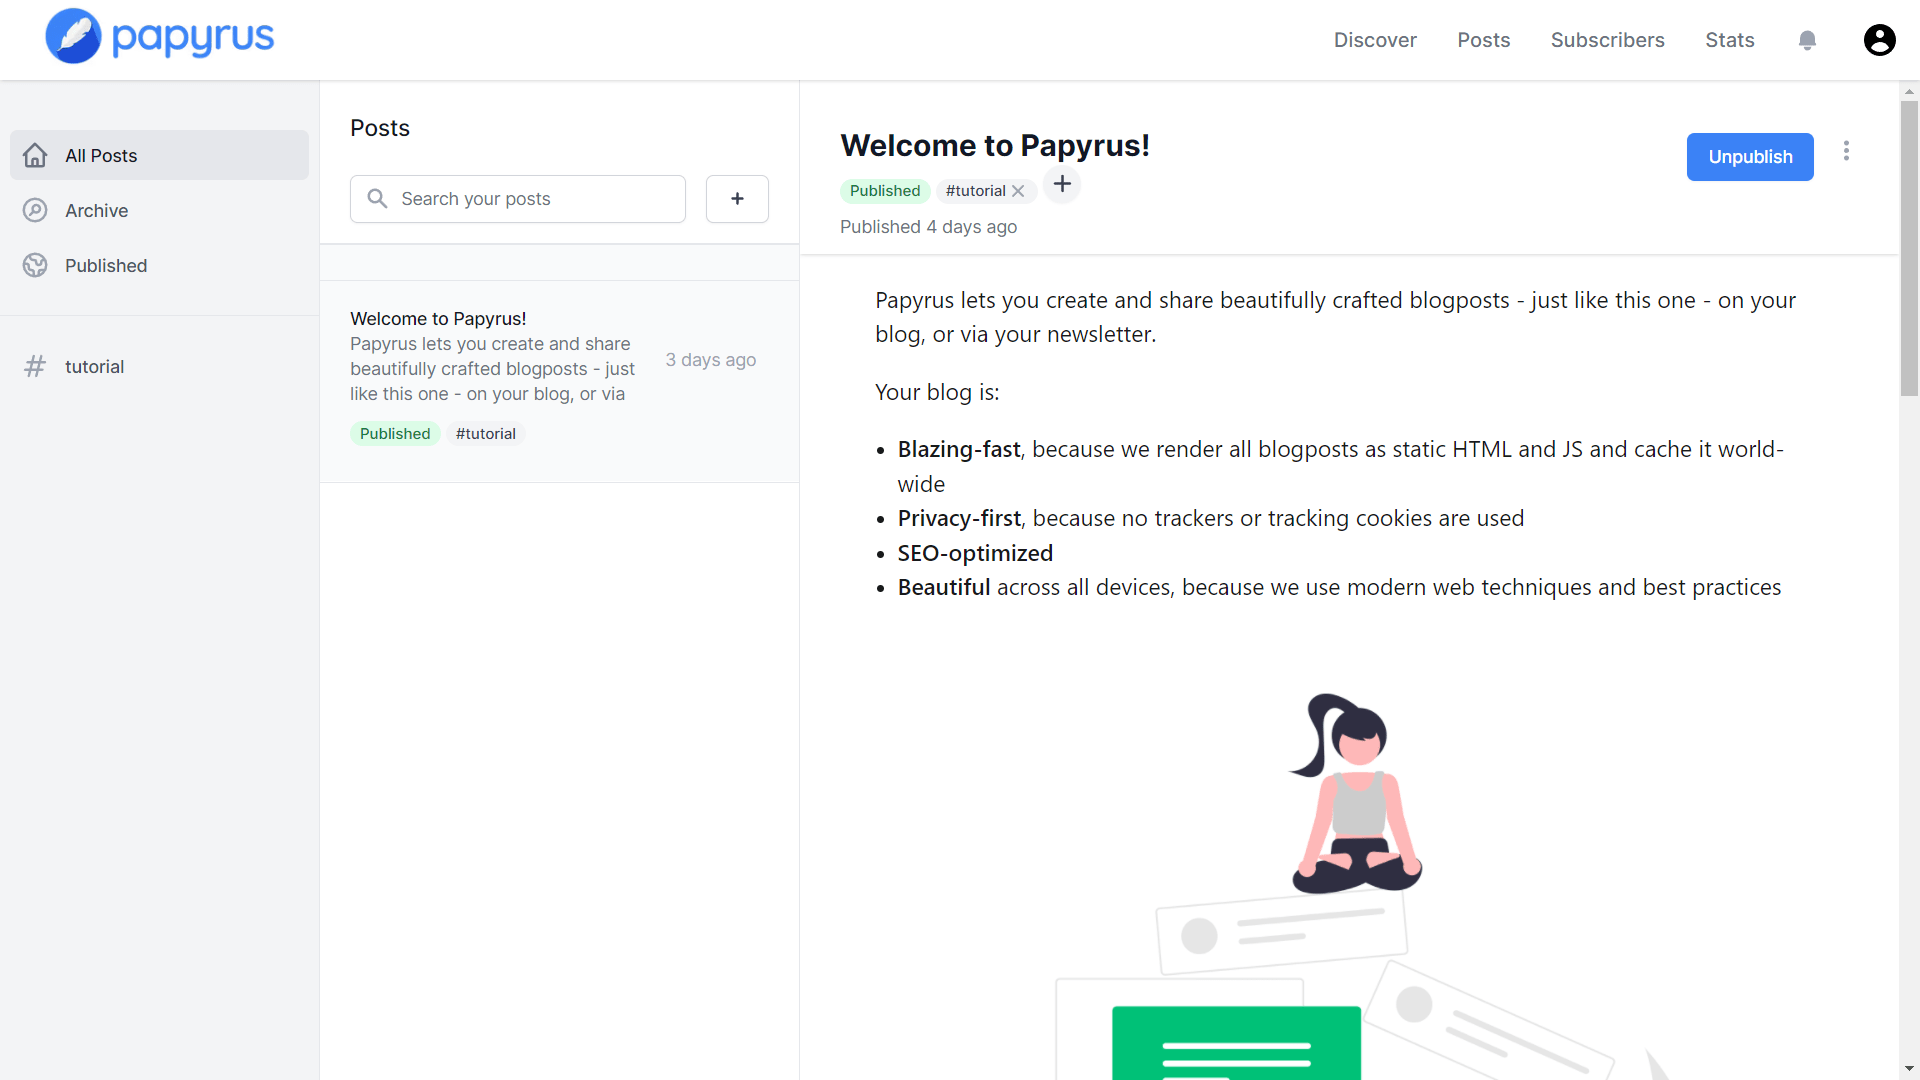This screenshot has width=1920, height=1080.
Task: Select Archive in sidebar
Action: [159, 210]
